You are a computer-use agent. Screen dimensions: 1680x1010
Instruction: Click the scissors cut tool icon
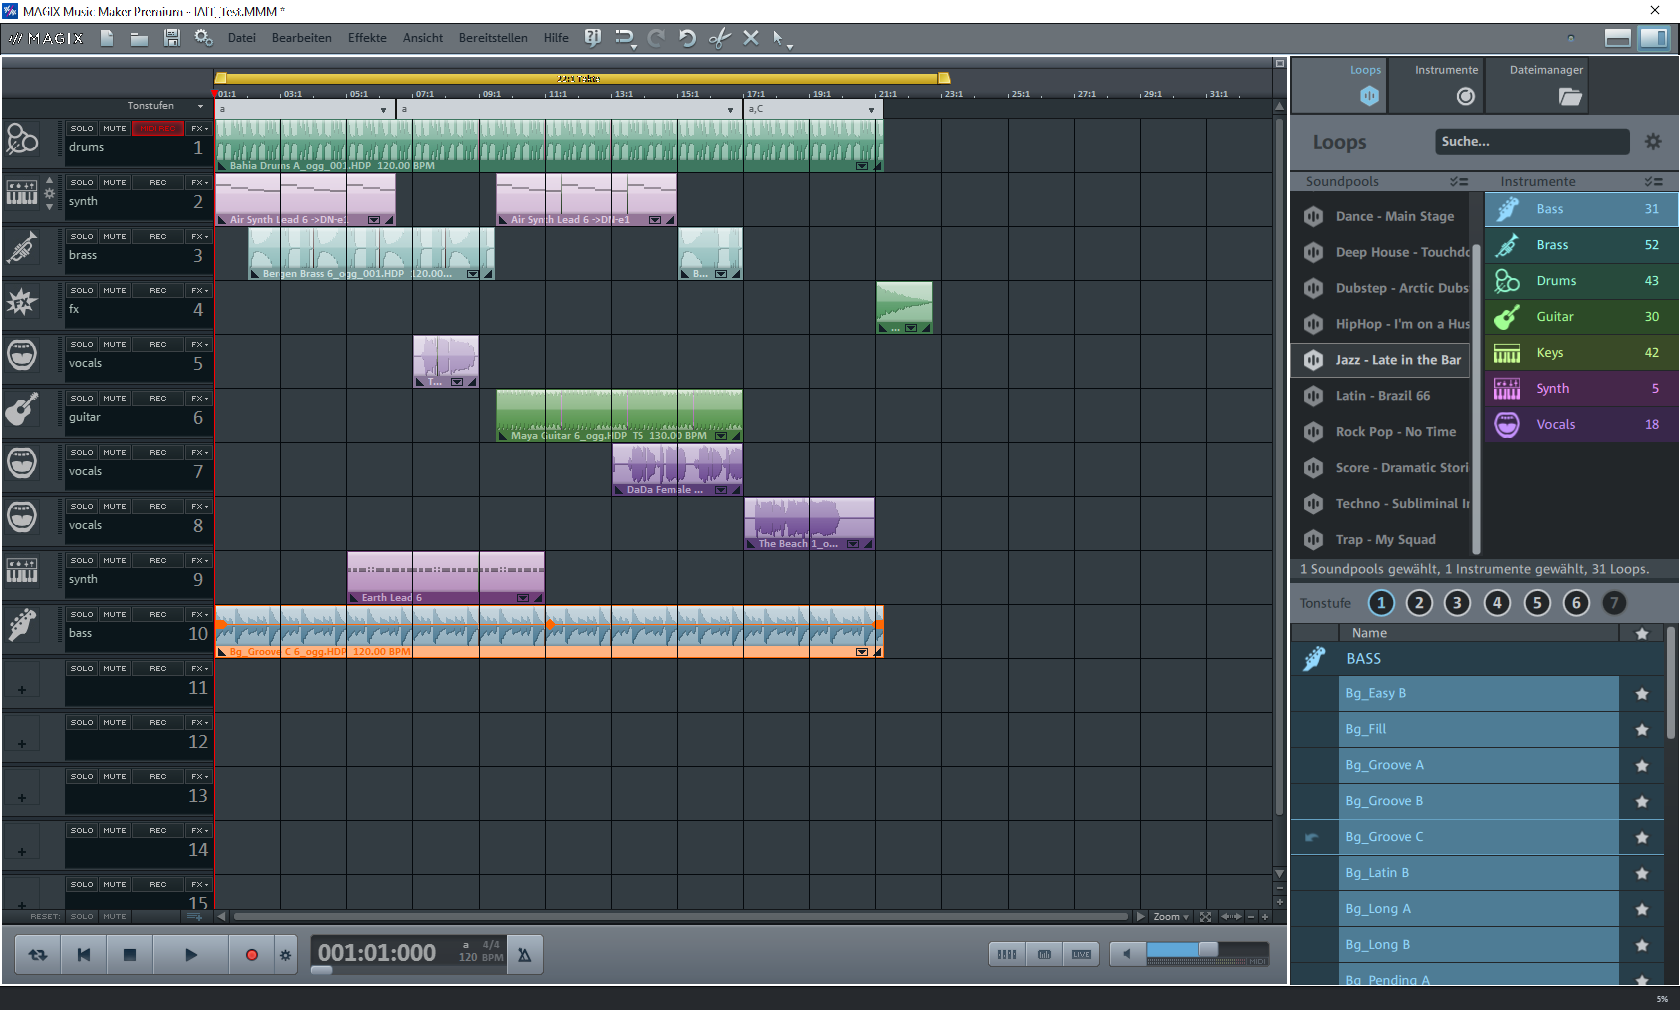(719, 38)
